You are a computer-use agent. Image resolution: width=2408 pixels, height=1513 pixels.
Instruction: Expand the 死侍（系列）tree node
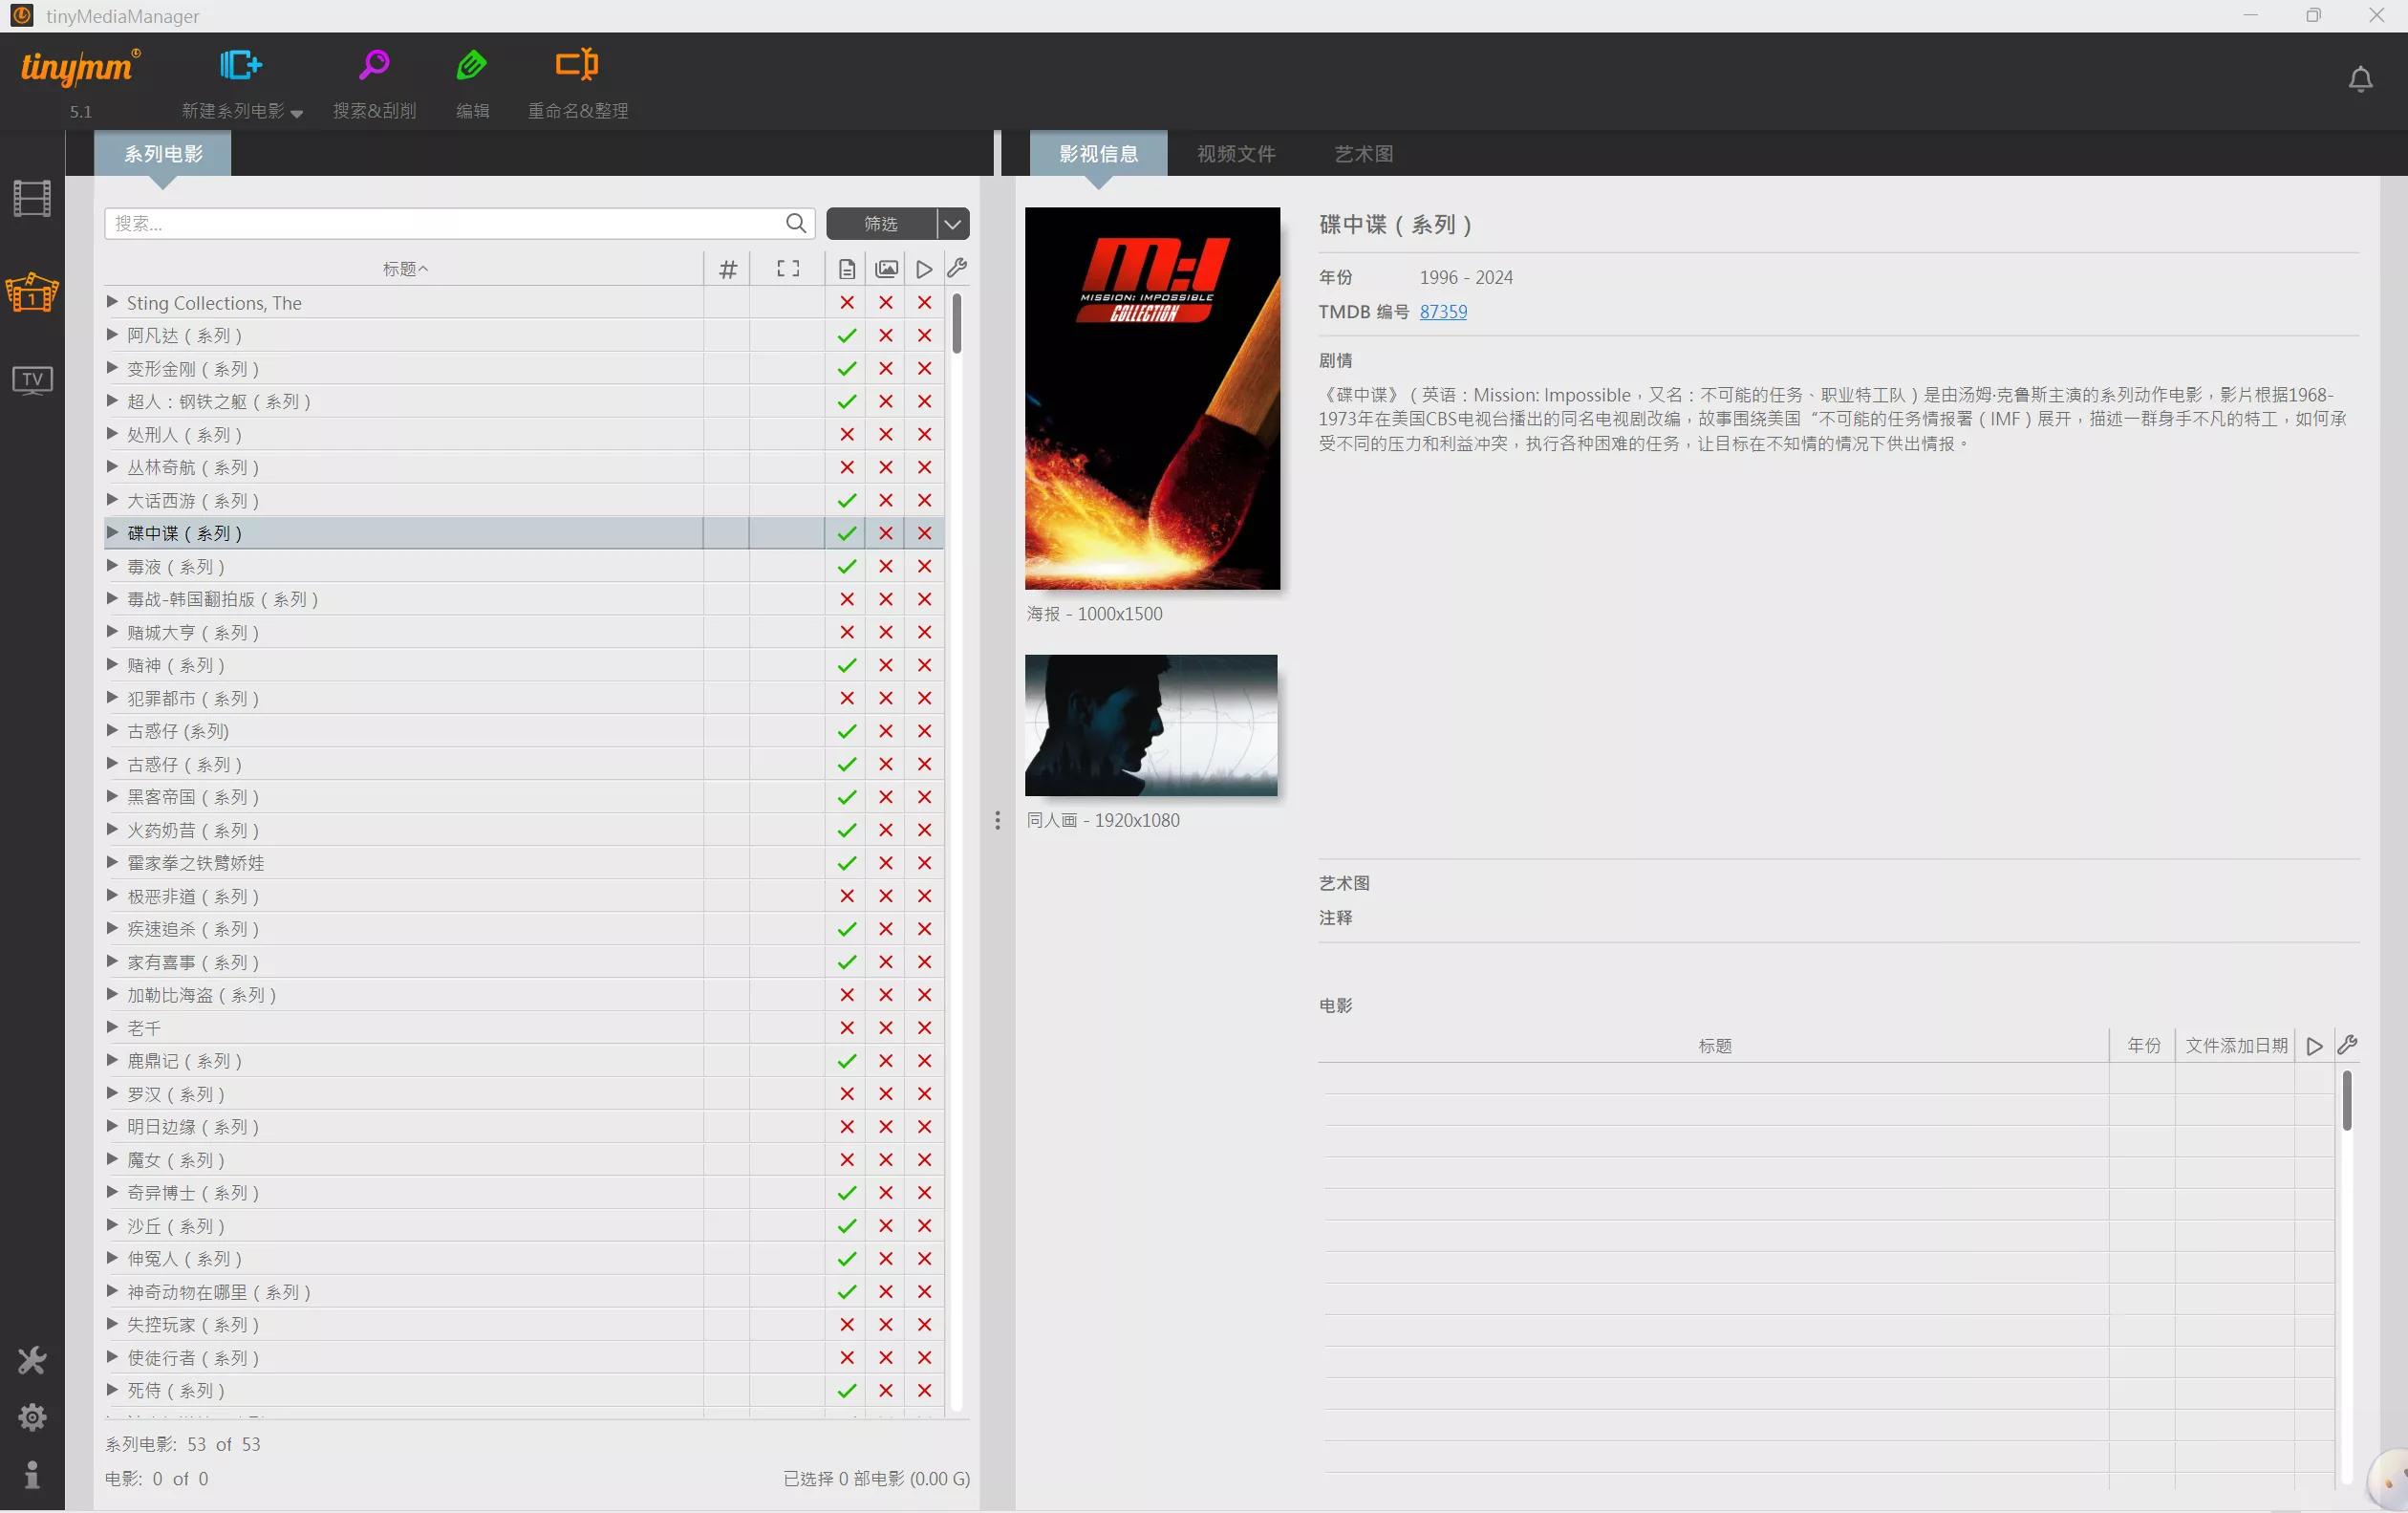coord(112,1390)
